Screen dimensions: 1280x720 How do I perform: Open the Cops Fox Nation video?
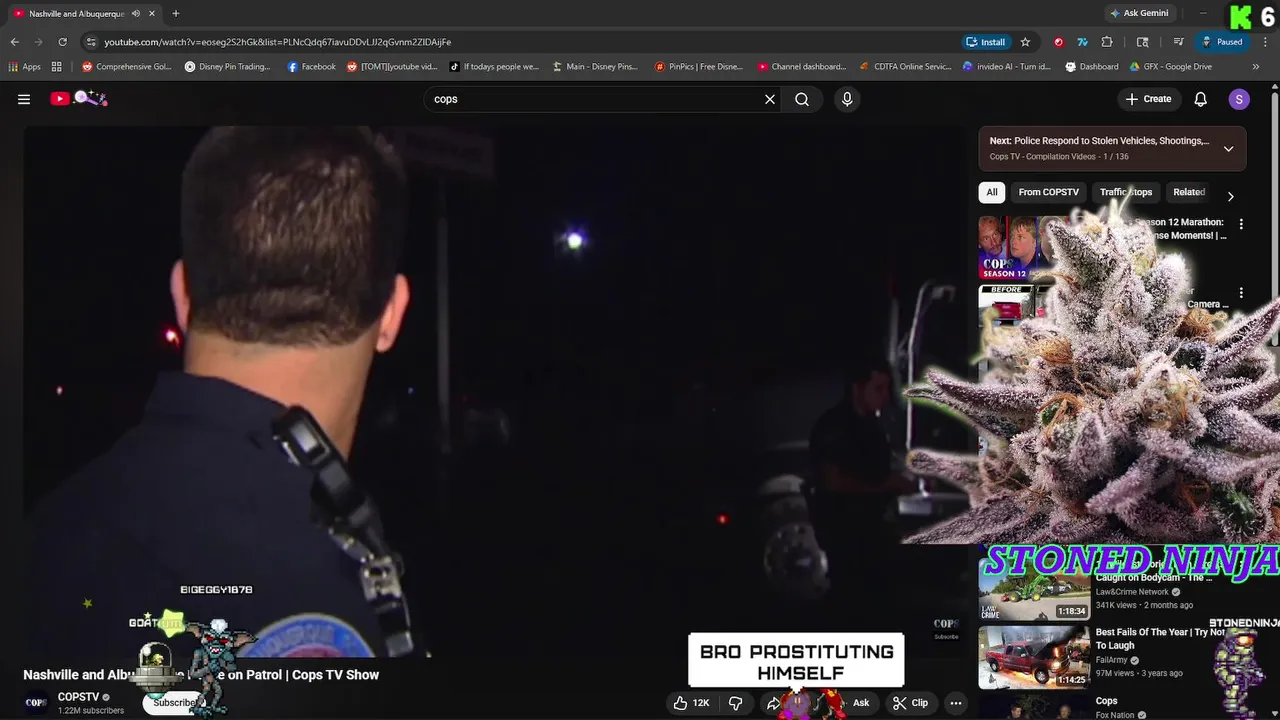[x=1106, y=701]
